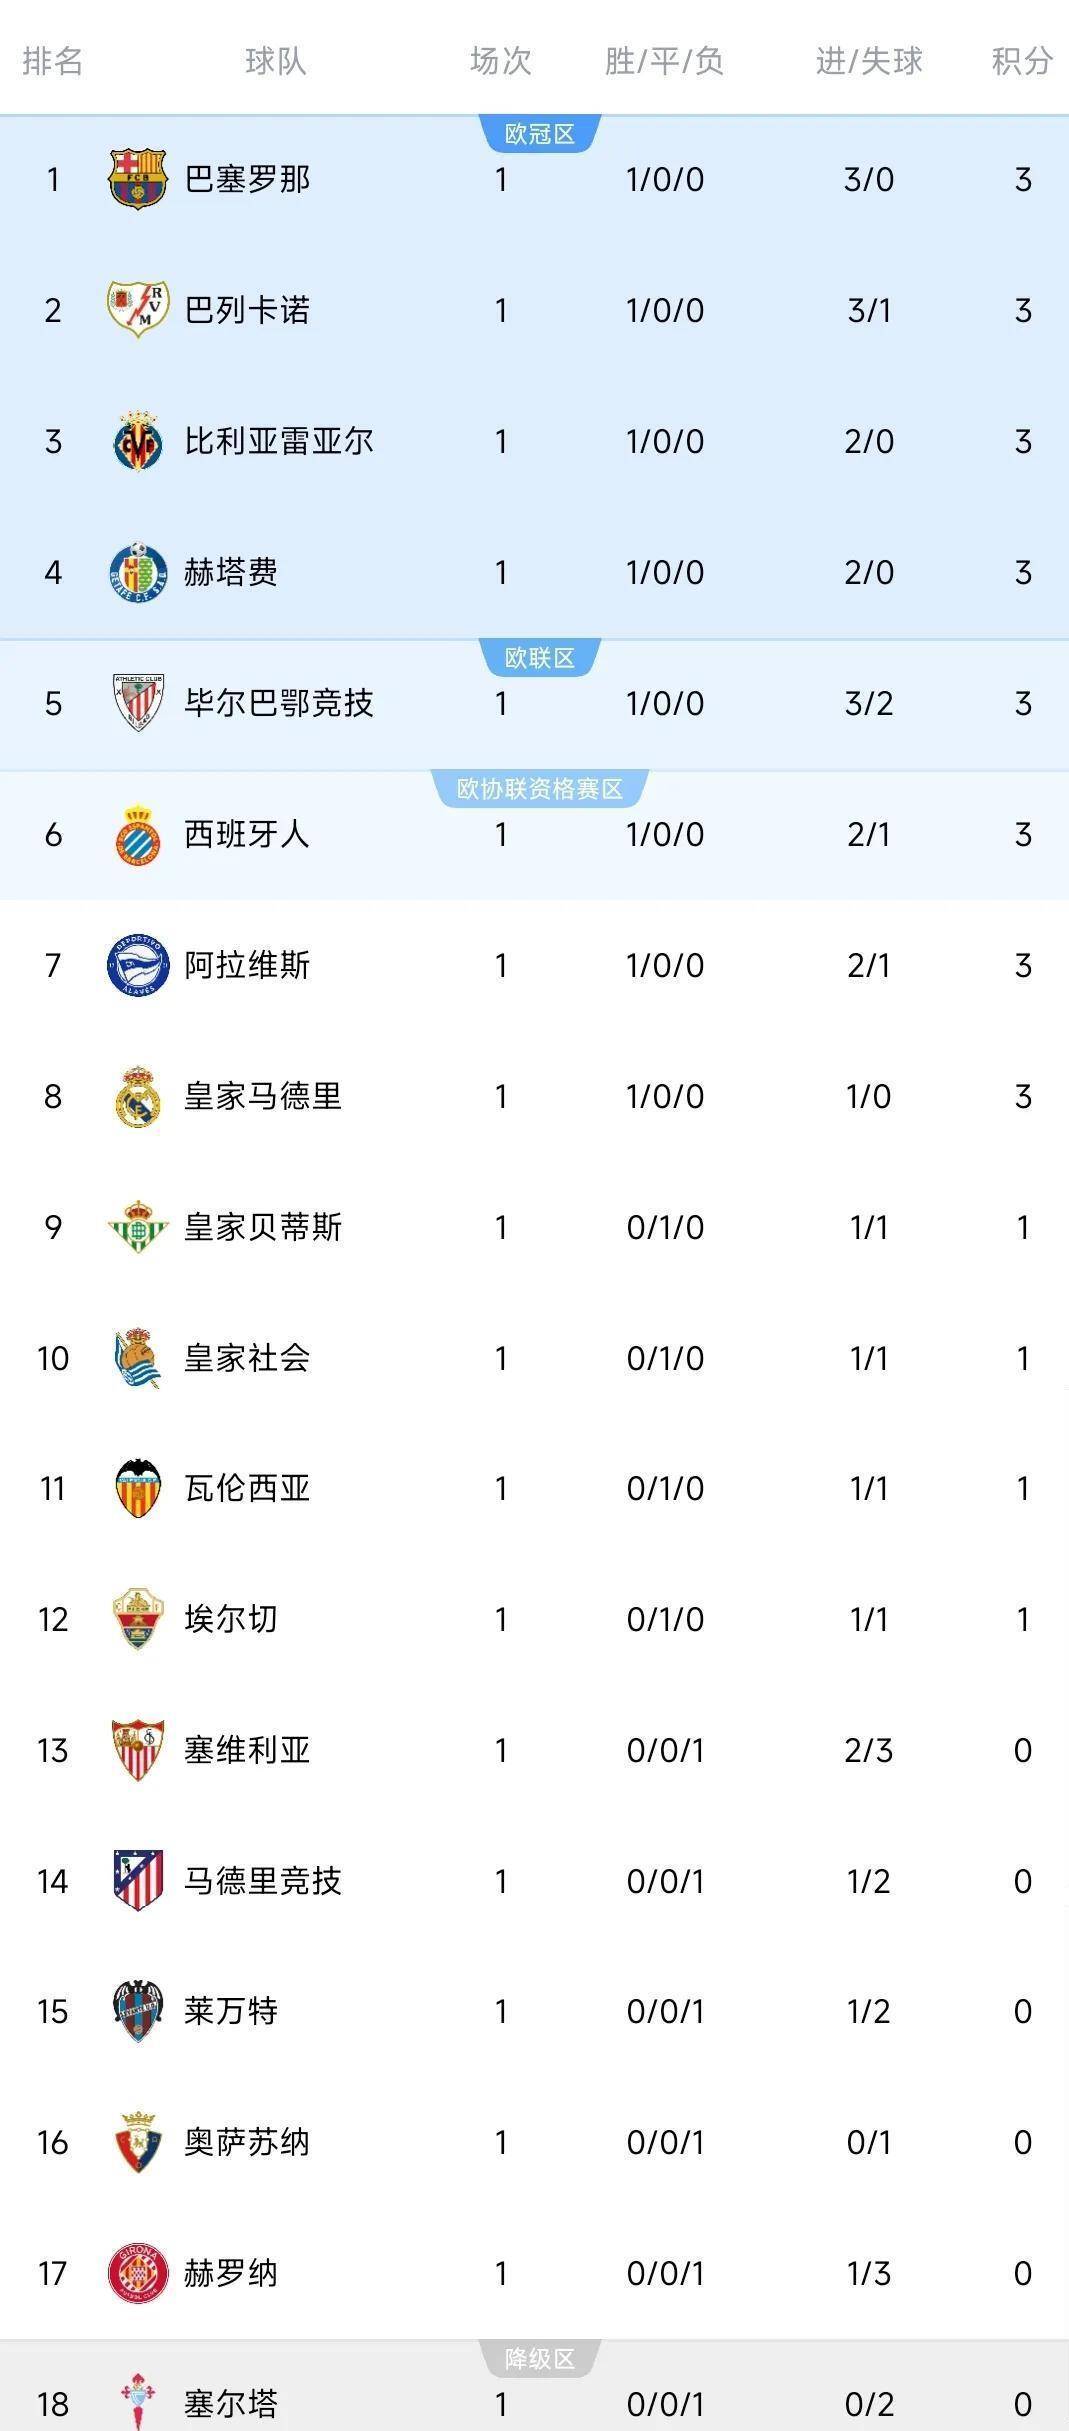Image resolution: width=1069 pixels, height=2431 pixels.
Task: Open Villarreal's yellow crest icon
Action: point(137,441)
